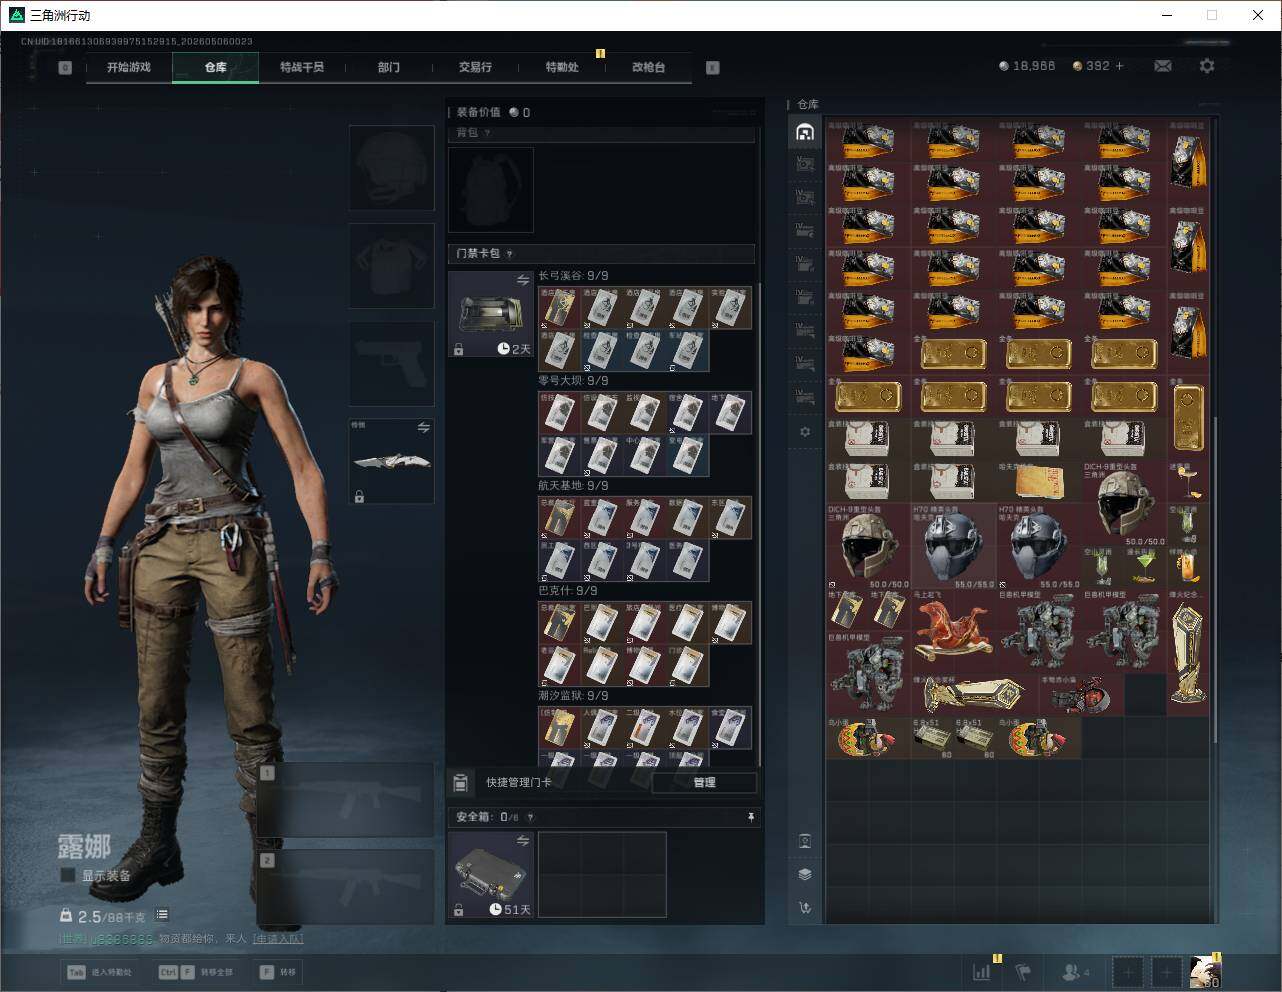This screenshot has height=992, width=1282.
Task: Select the empty helmet equipment slot
Action: 392,167
